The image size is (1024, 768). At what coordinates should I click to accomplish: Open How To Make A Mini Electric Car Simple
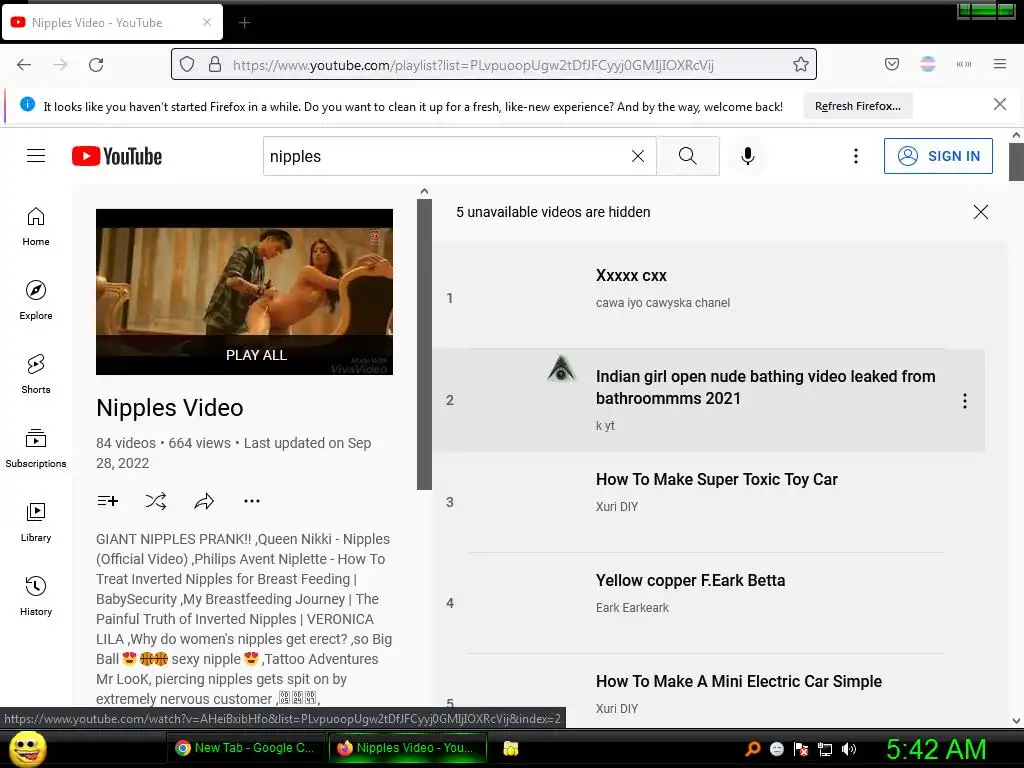(x=739, y=681)
